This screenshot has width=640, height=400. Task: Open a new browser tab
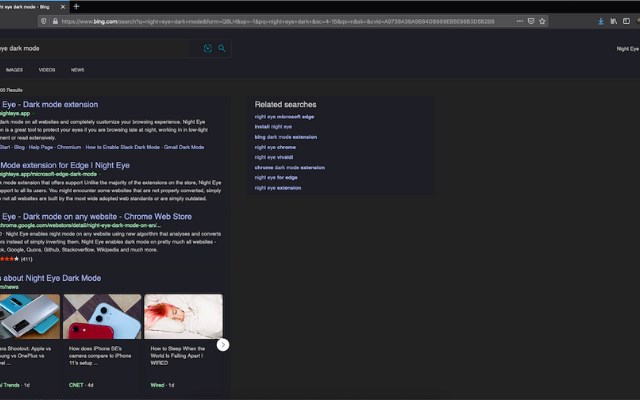pyautogui.click(x=76, y=7)
